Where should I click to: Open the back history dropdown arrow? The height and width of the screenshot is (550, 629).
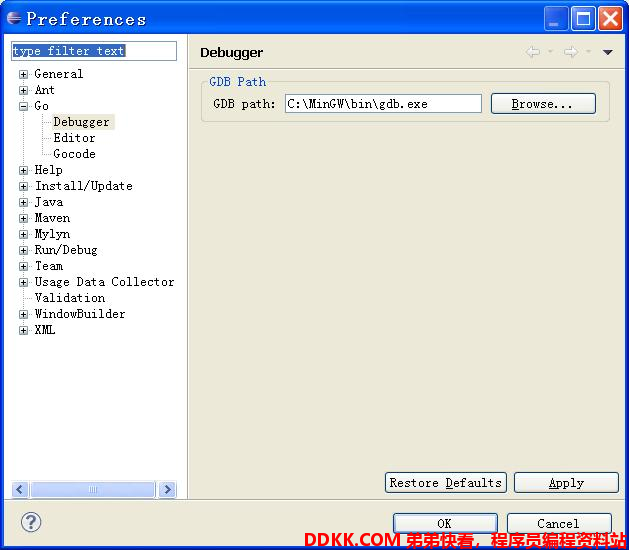[550, 51]
